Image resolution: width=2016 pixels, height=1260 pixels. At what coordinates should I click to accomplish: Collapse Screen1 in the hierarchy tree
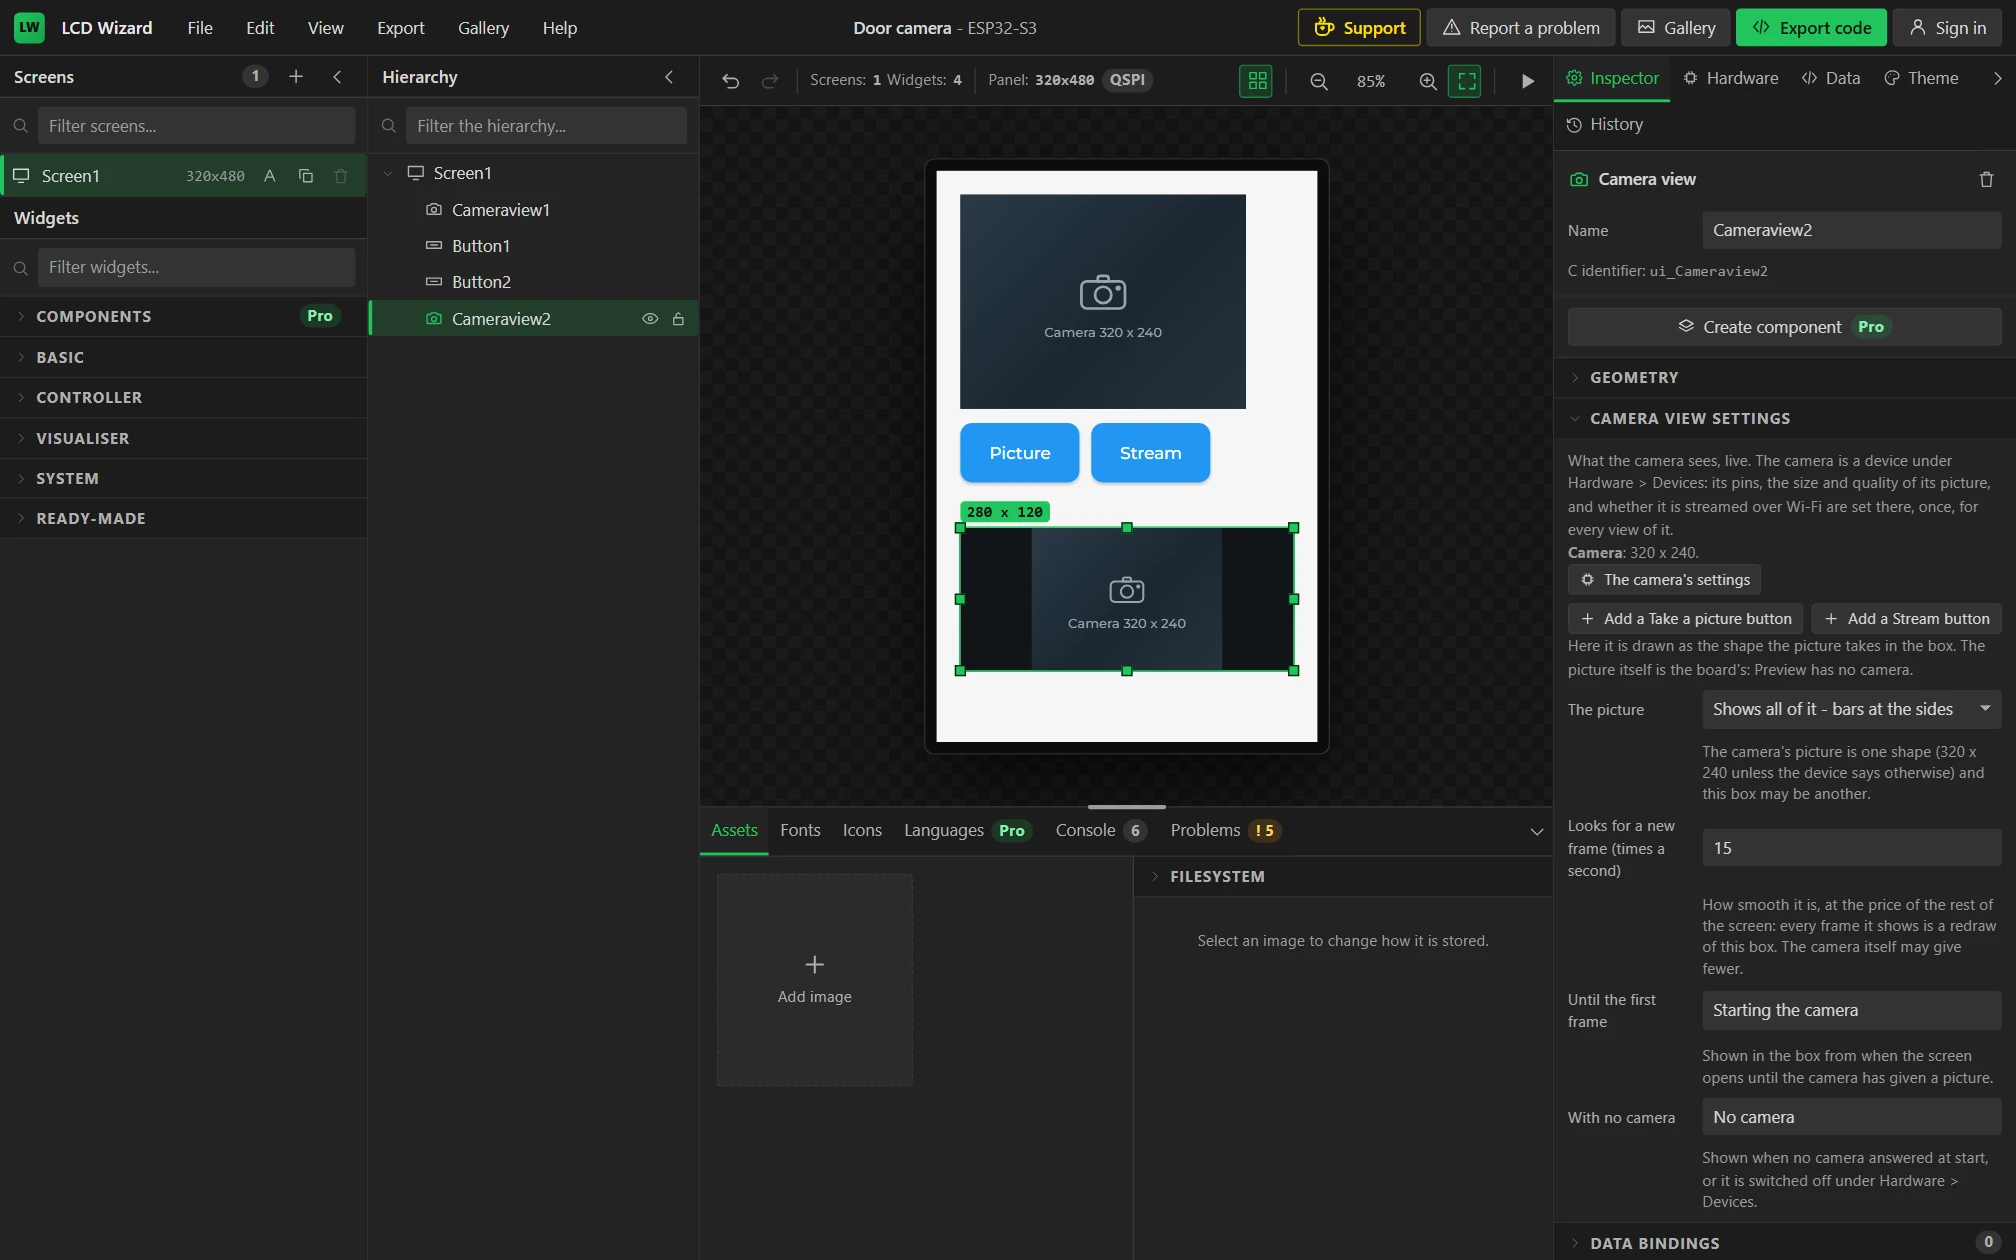click(x=388, y=174)
